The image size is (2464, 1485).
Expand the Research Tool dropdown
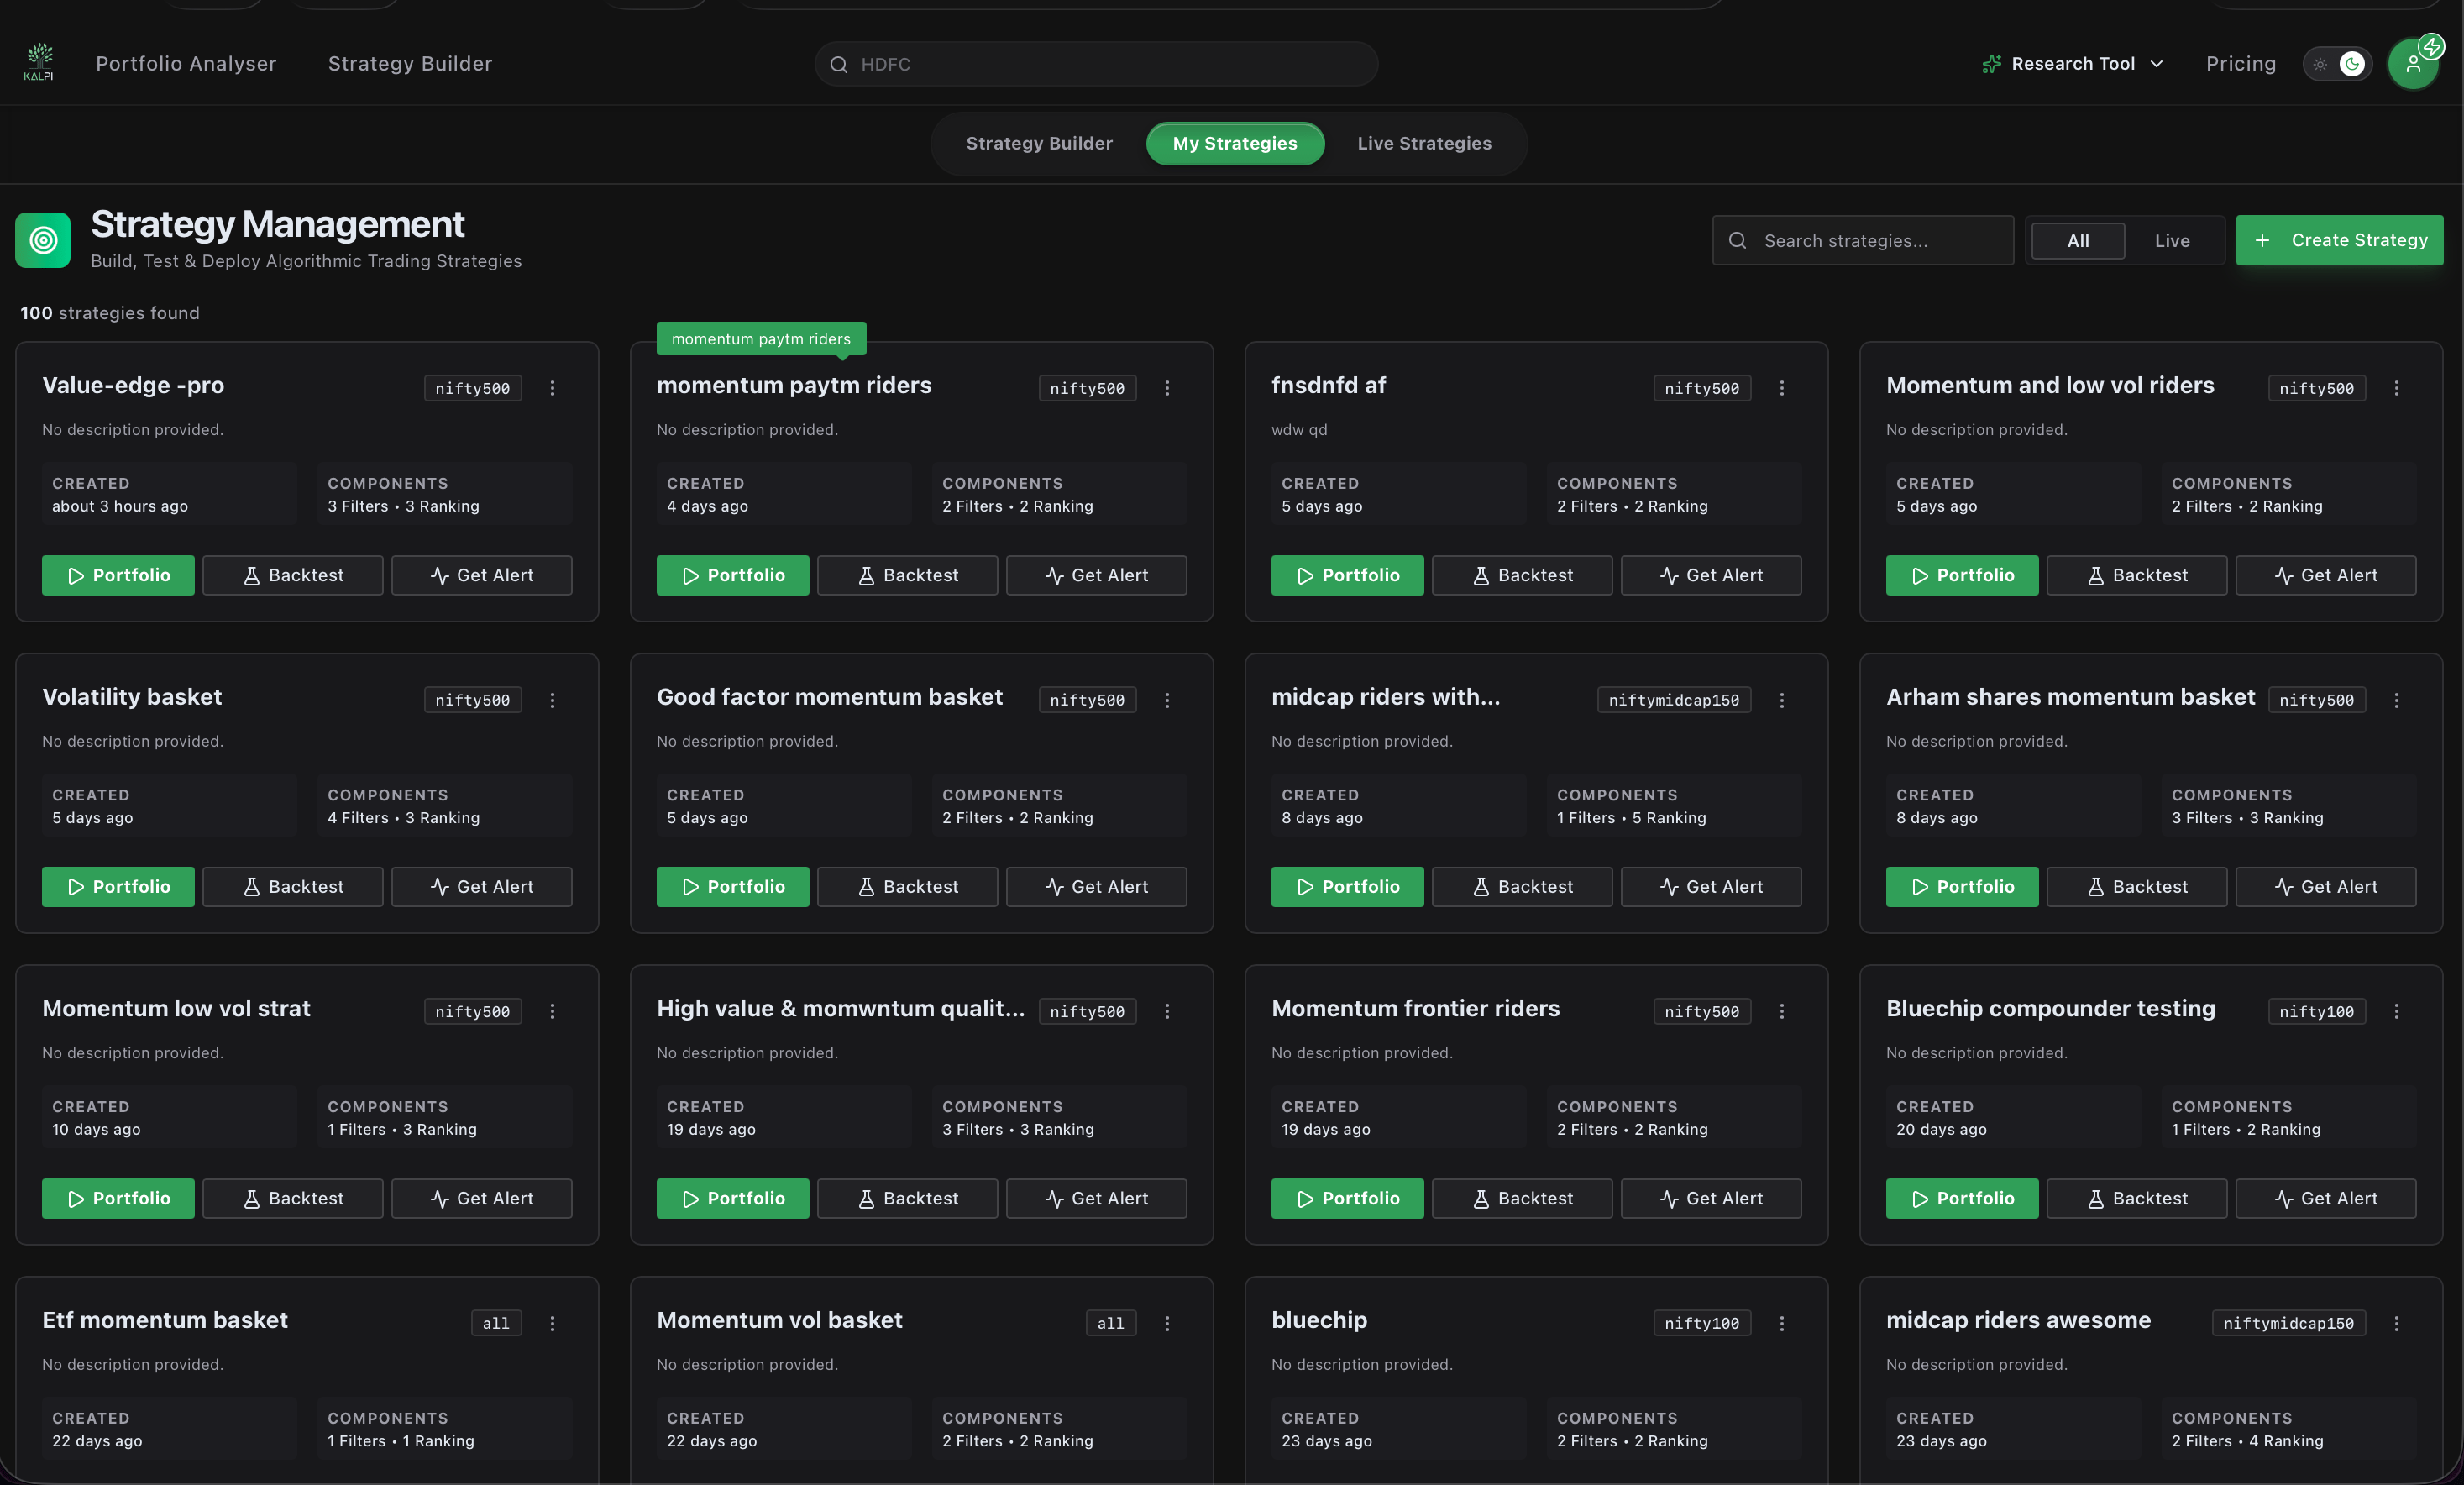(x=2073, y=64)
